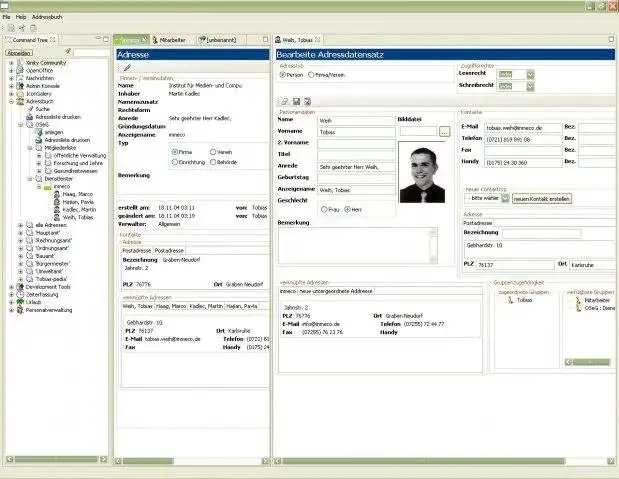Click the Admin Konsole icon

click(20, 86)
